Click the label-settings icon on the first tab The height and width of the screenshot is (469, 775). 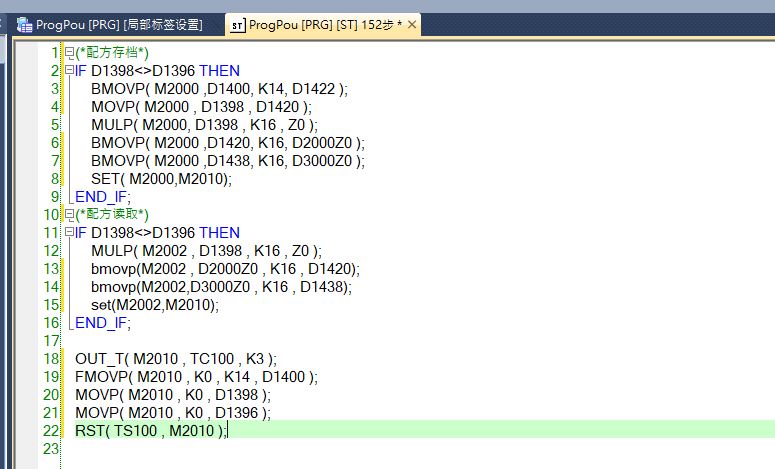(24, 24)
